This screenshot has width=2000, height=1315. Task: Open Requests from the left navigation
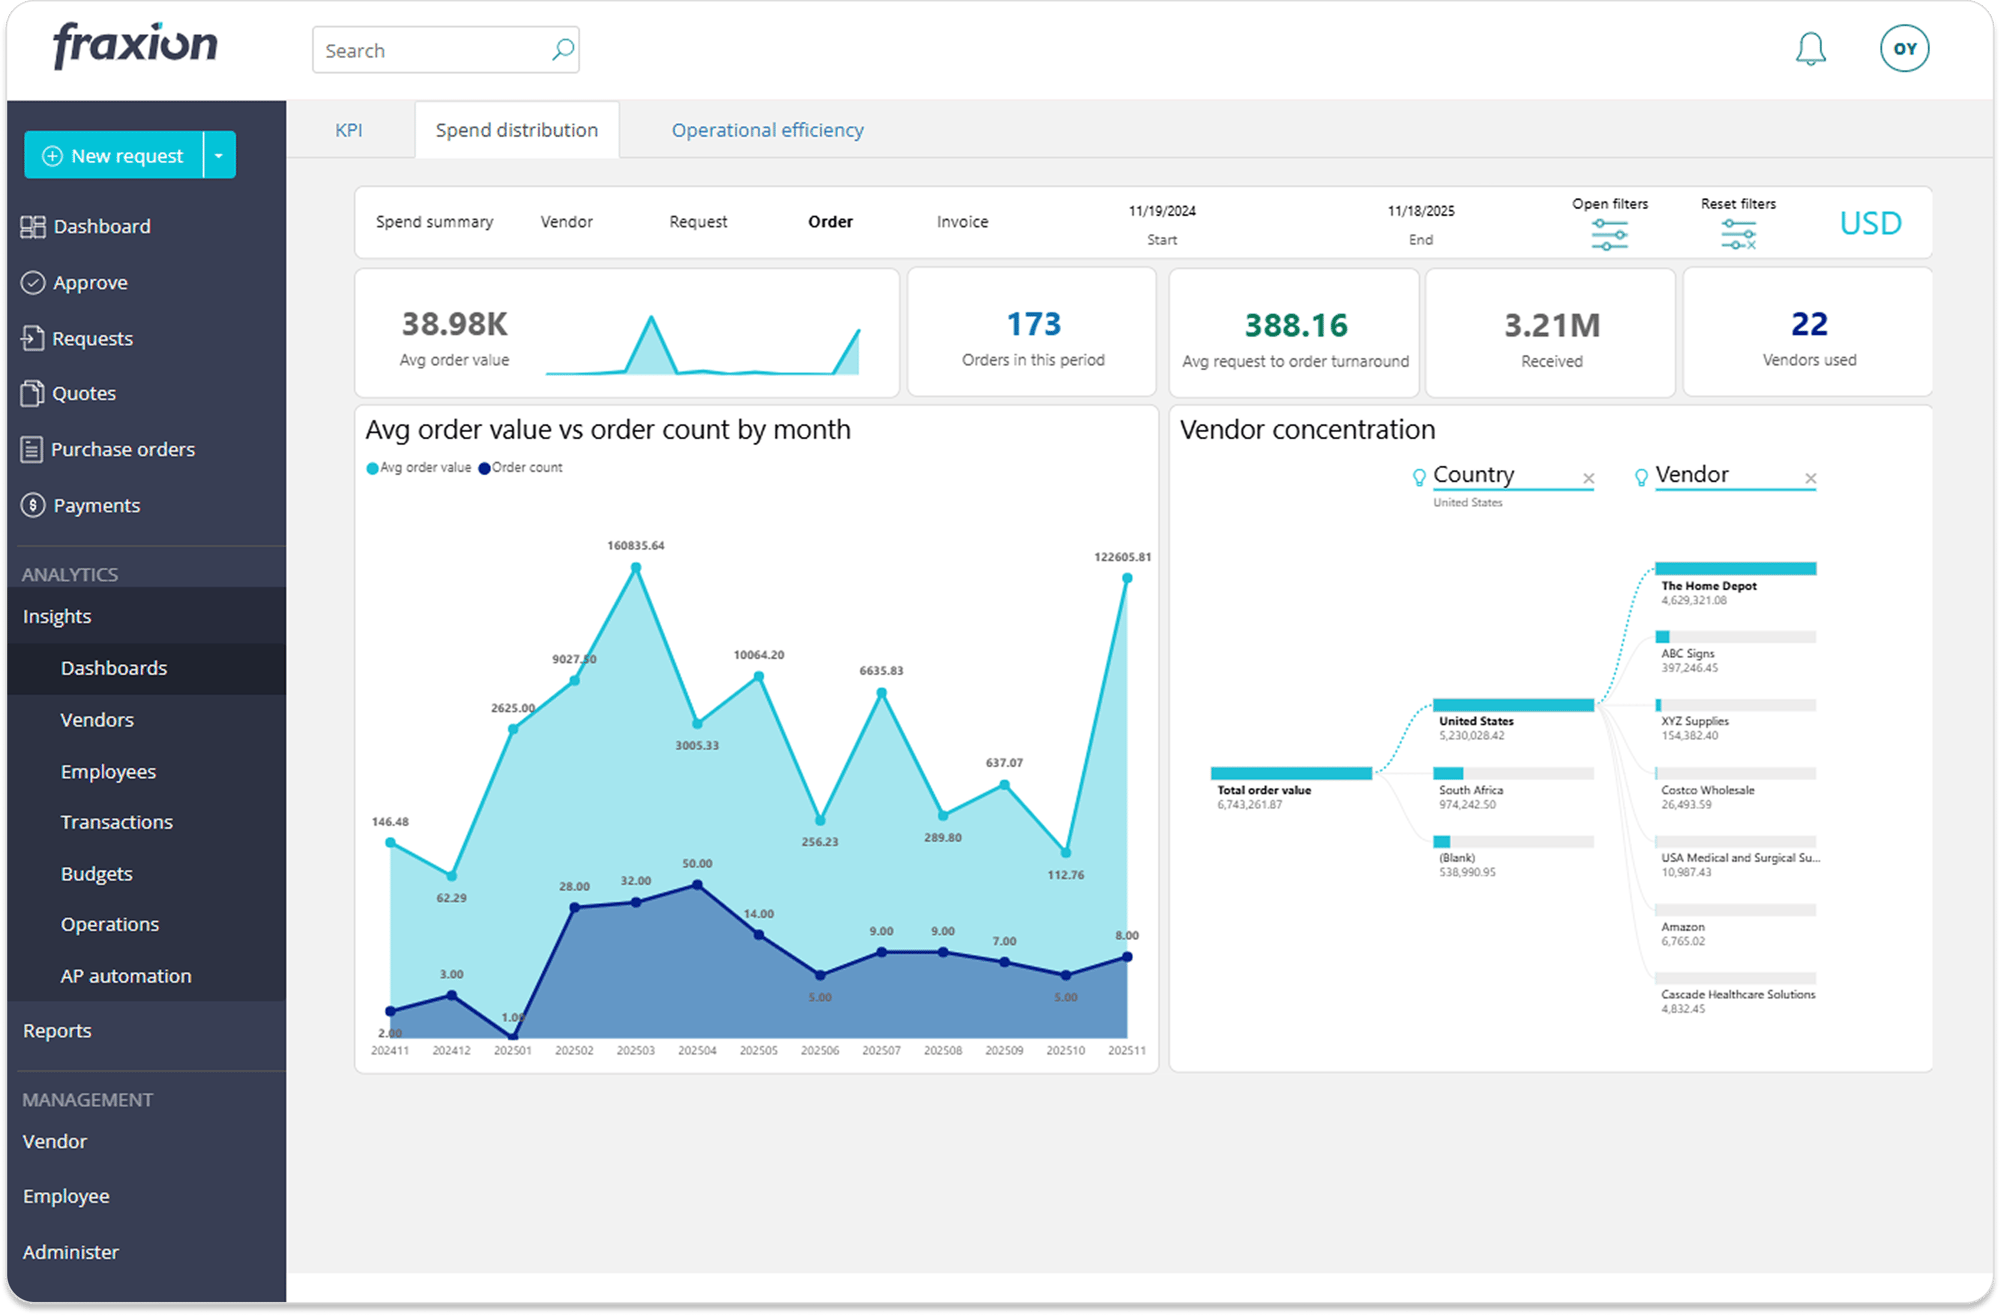[x=92, y=338]
